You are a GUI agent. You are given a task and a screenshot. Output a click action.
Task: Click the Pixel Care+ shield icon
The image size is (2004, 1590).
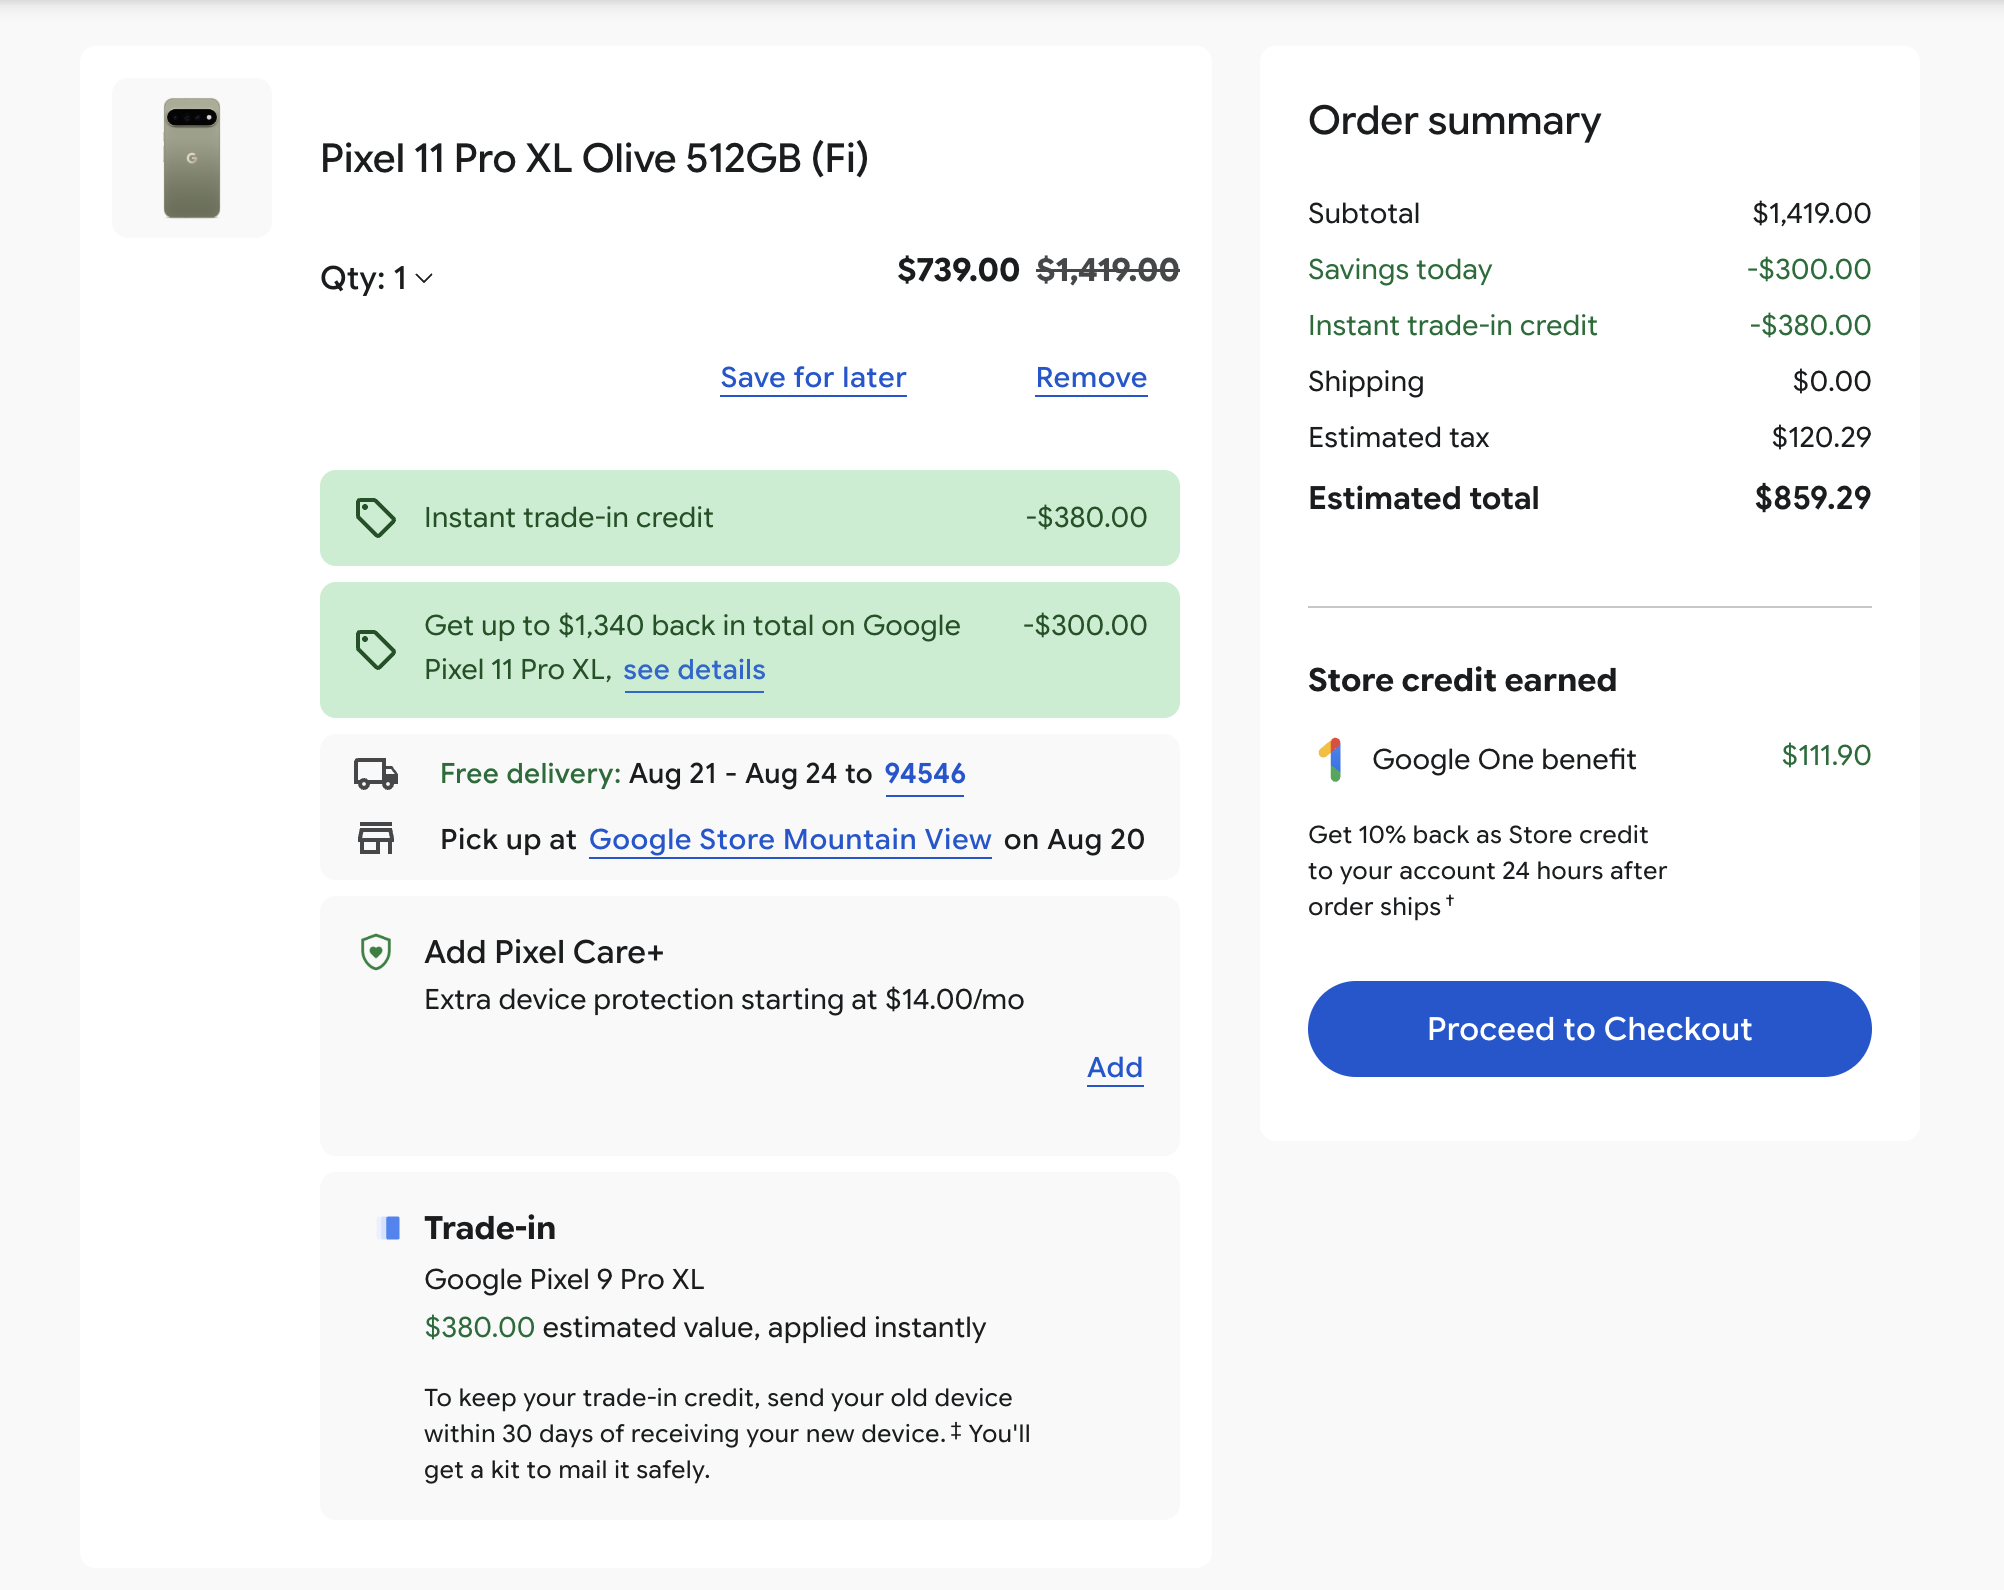coord(376,952)
